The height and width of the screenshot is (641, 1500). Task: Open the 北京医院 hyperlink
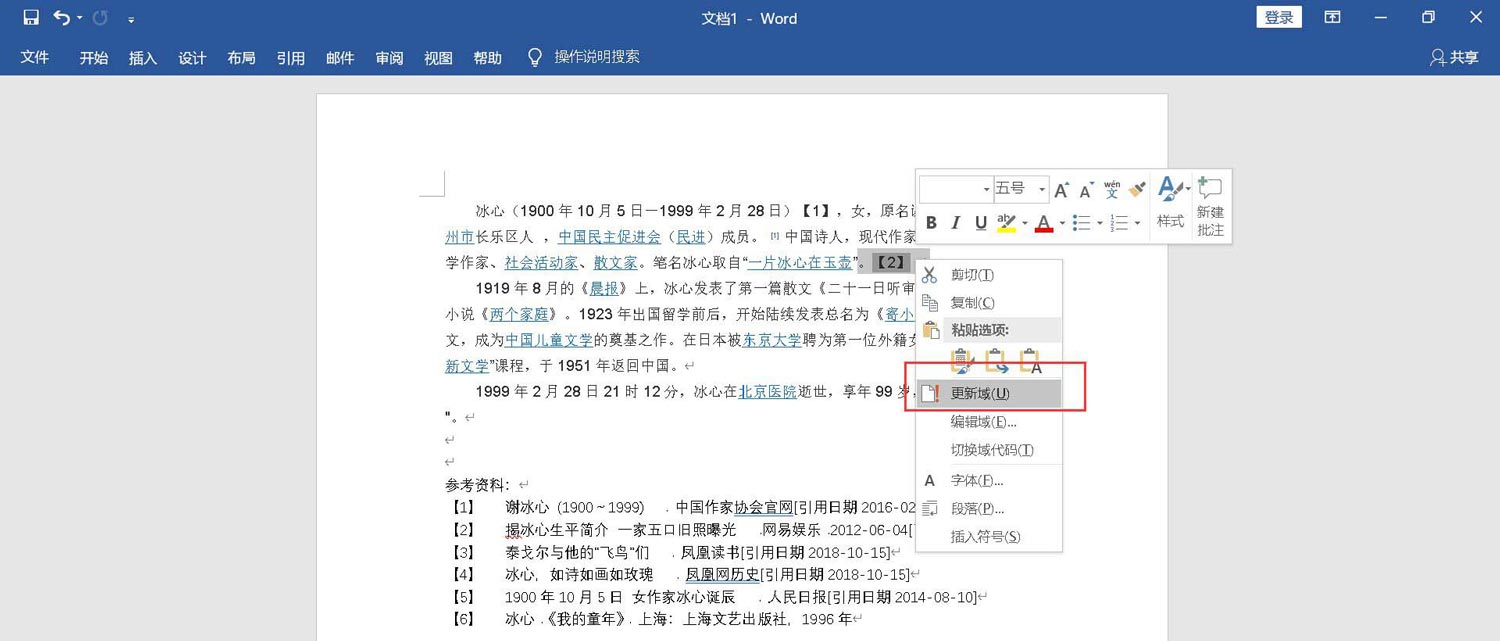(767, 392)
